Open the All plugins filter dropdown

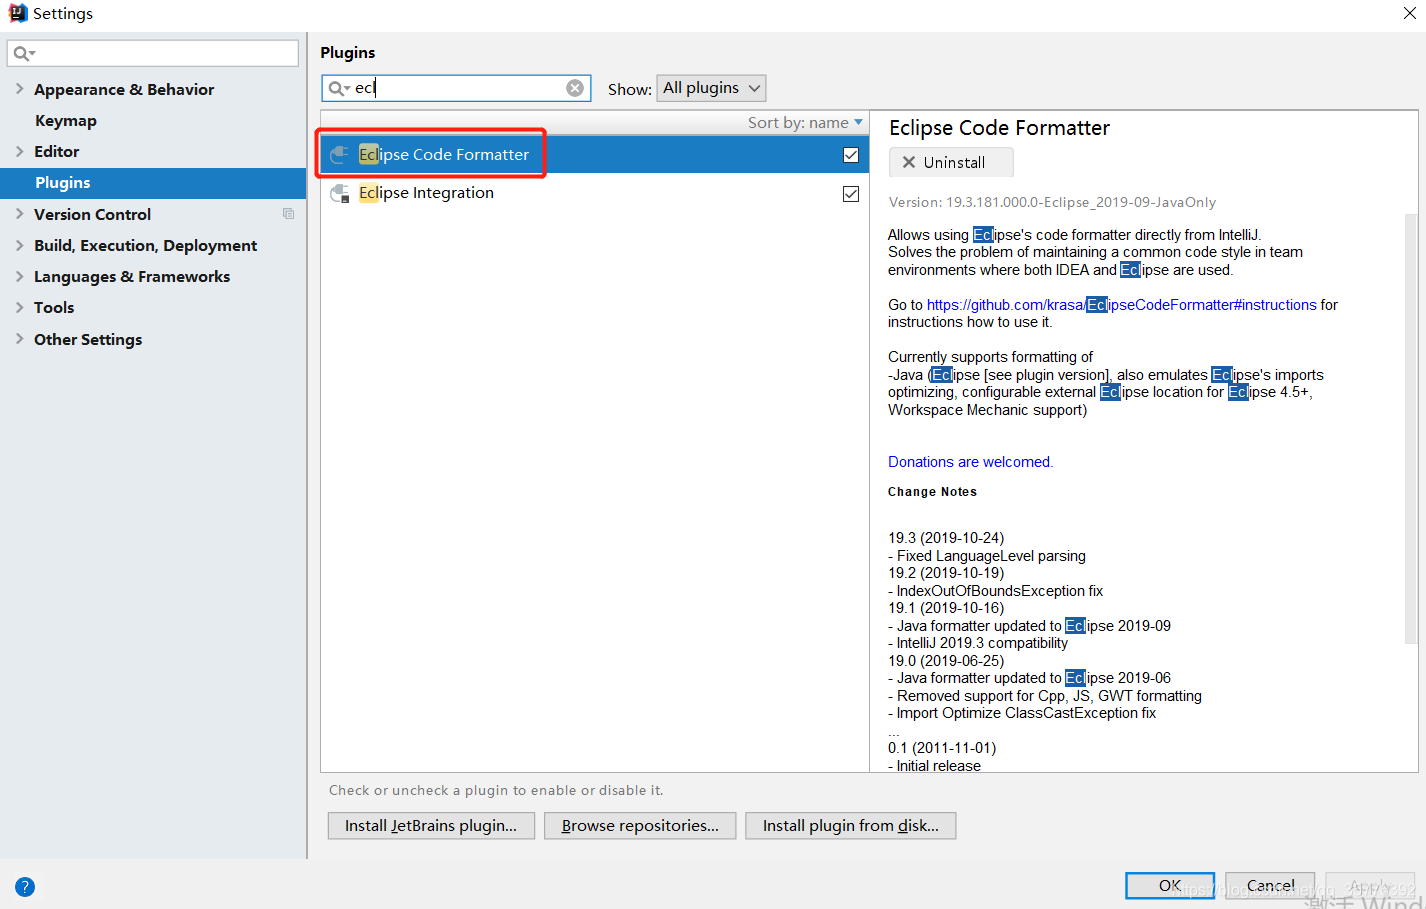pos(710,88)
